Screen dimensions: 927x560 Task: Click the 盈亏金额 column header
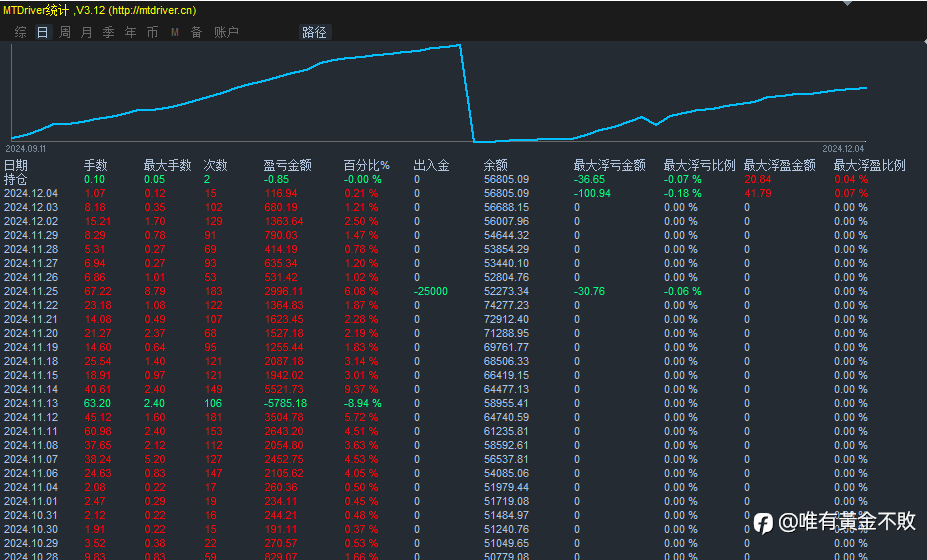[x=288, y=165]
